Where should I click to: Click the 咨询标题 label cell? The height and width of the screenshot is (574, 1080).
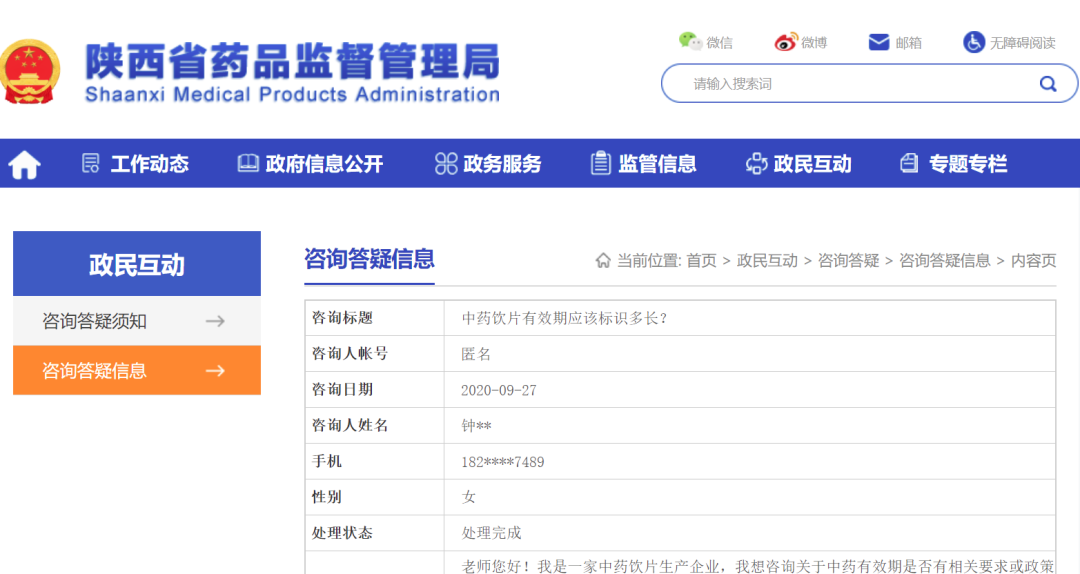375,318
